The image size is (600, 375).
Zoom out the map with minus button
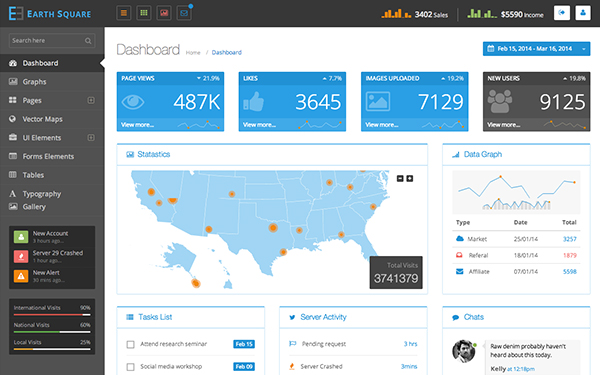tap(400, 178)
